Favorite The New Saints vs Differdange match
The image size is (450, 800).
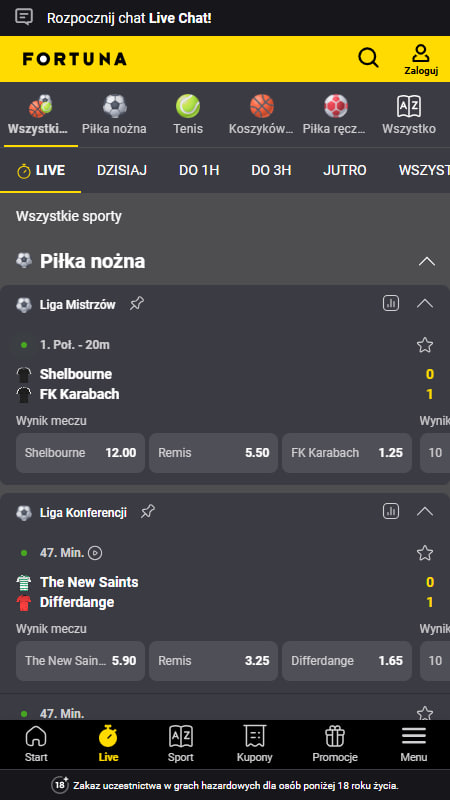click(x=424, y=553)
